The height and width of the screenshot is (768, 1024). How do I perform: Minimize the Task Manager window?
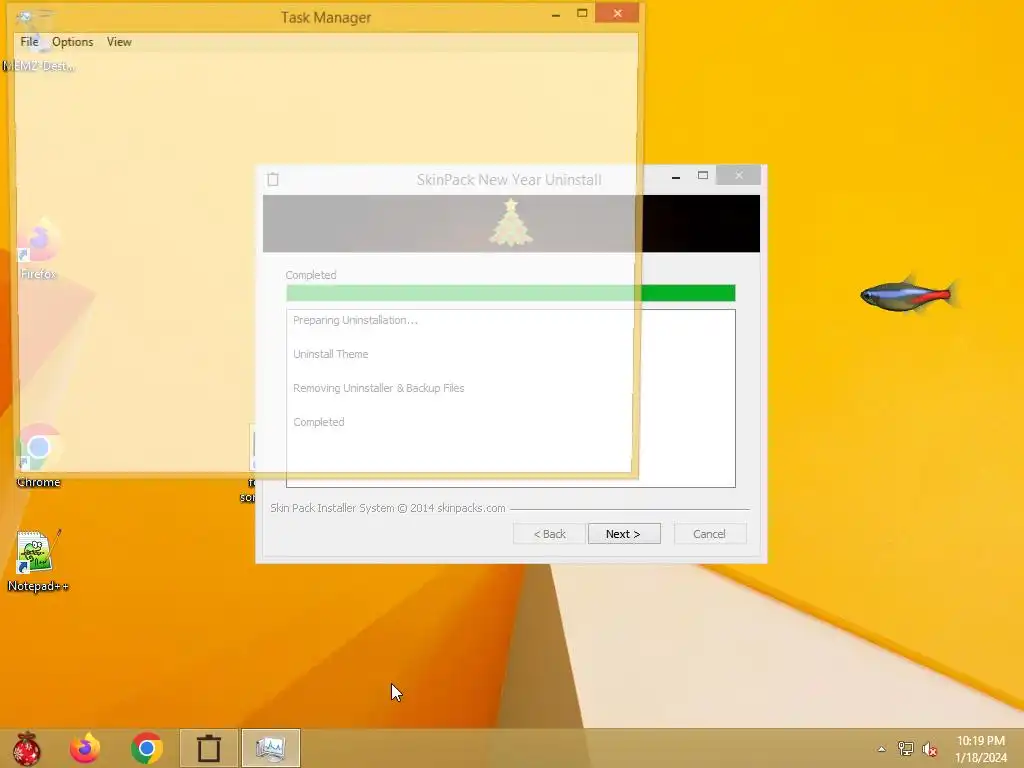click(556, 14)
